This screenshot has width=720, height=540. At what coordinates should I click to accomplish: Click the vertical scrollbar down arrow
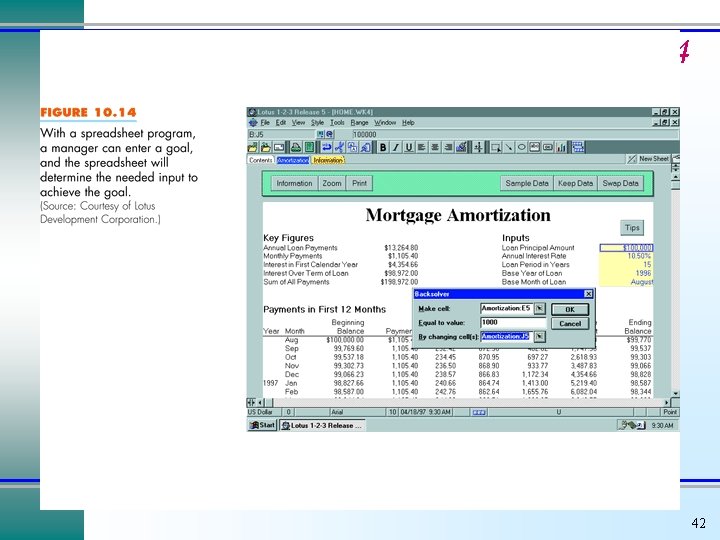tap(675, 394)
